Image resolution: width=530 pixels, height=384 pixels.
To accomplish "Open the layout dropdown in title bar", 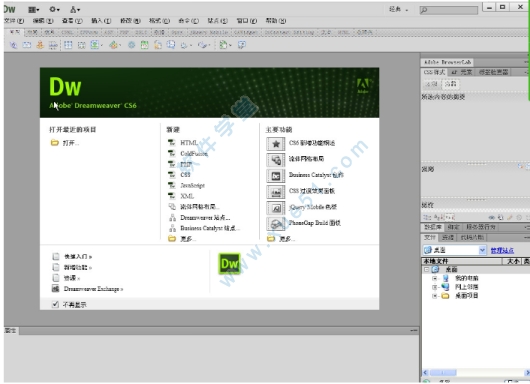I will [33, 9].
